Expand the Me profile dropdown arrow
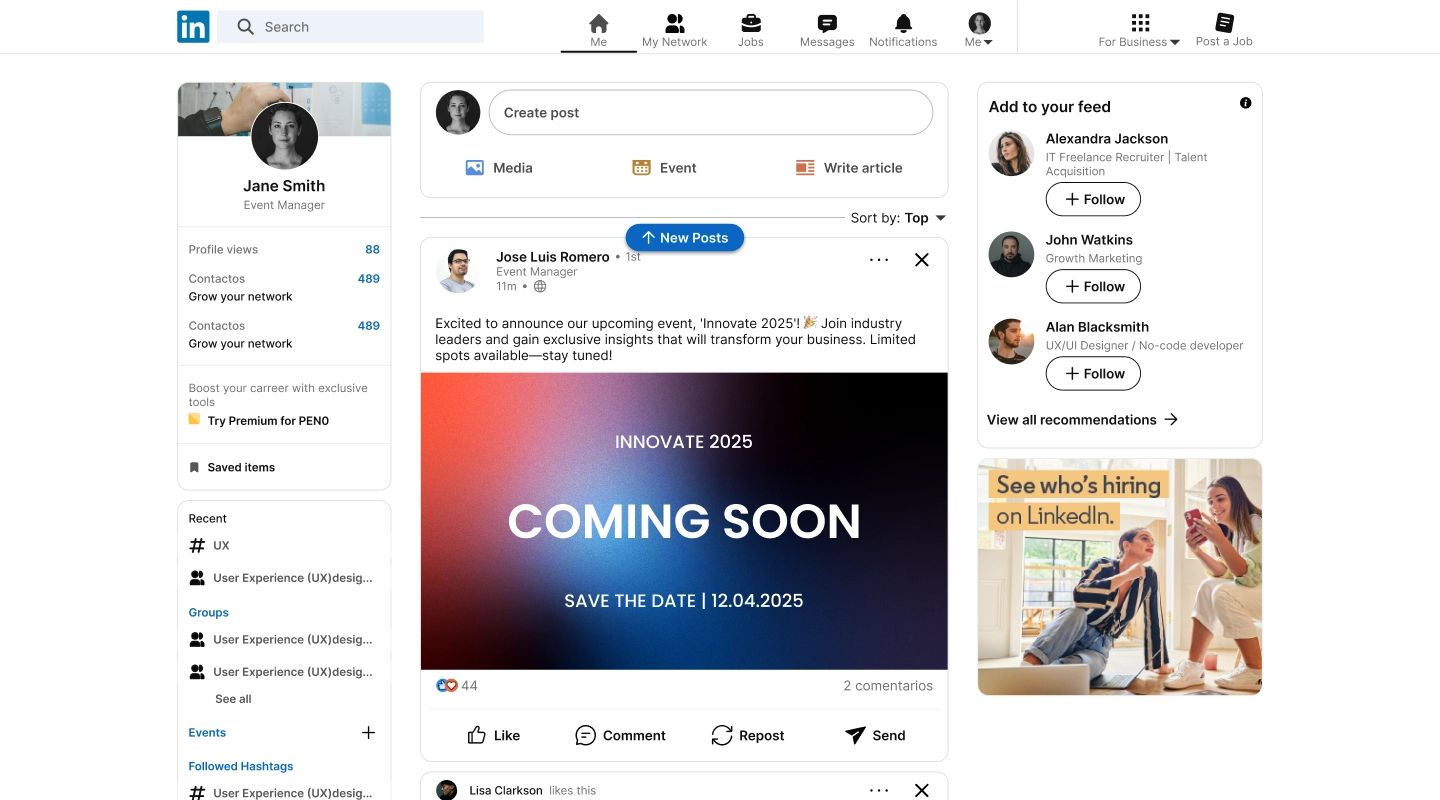 point(990,41)
